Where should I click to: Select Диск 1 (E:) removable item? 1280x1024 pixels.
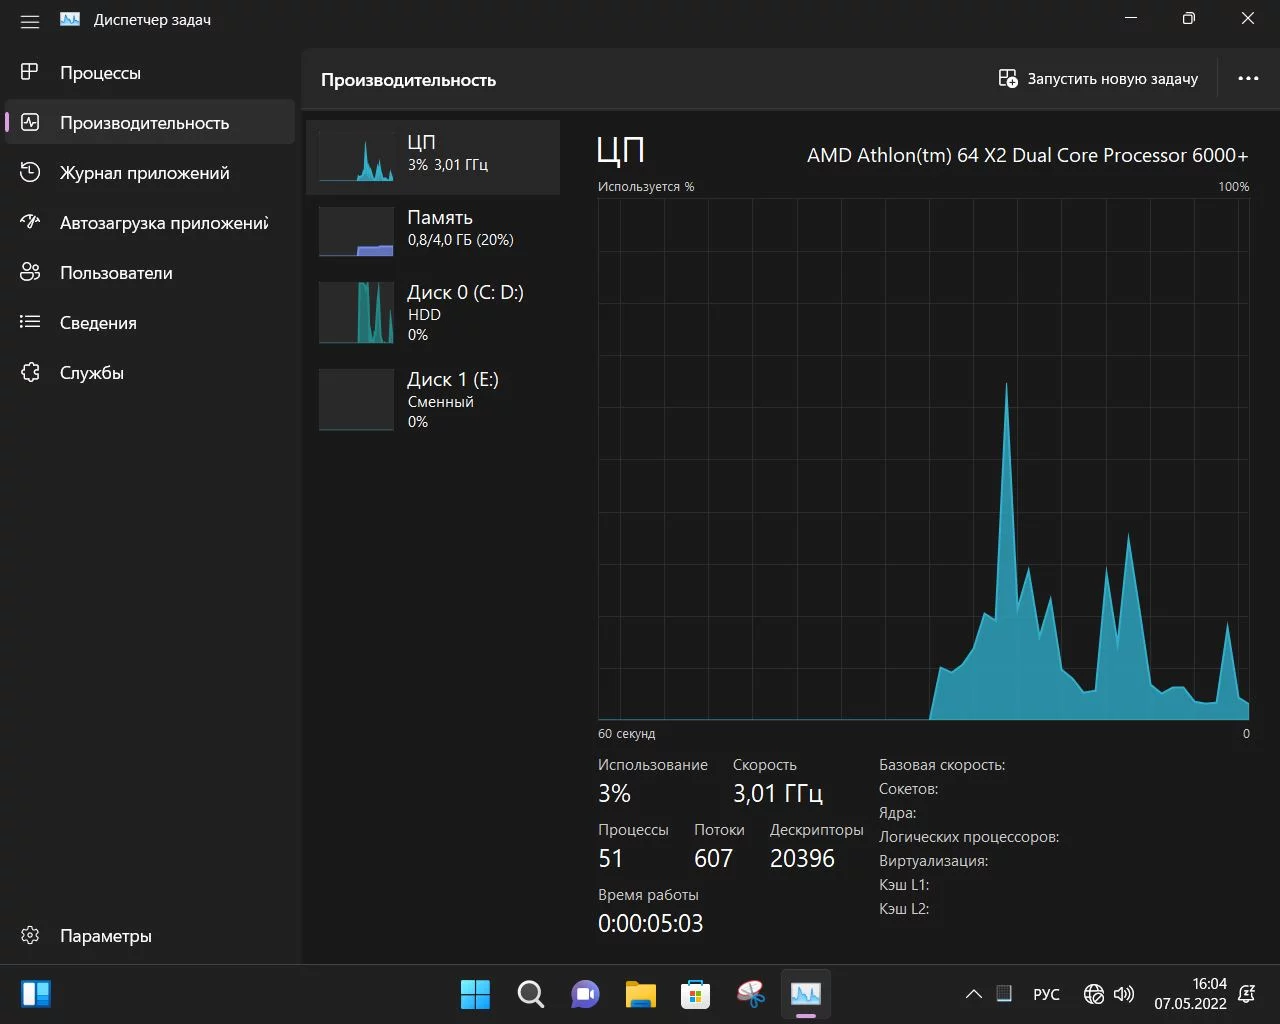pyautogui.click(x=433, y=400)
